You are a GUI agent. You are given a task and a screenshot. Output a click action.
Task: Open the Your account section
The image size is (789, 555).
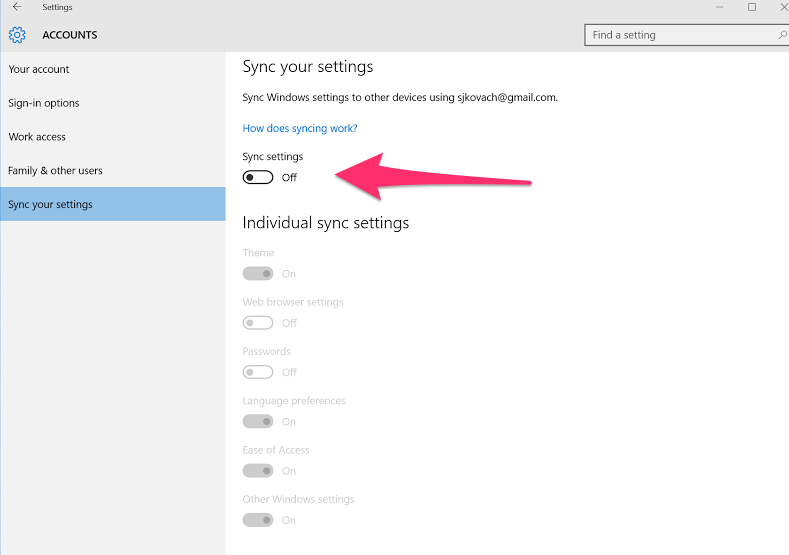coord(113,69)
